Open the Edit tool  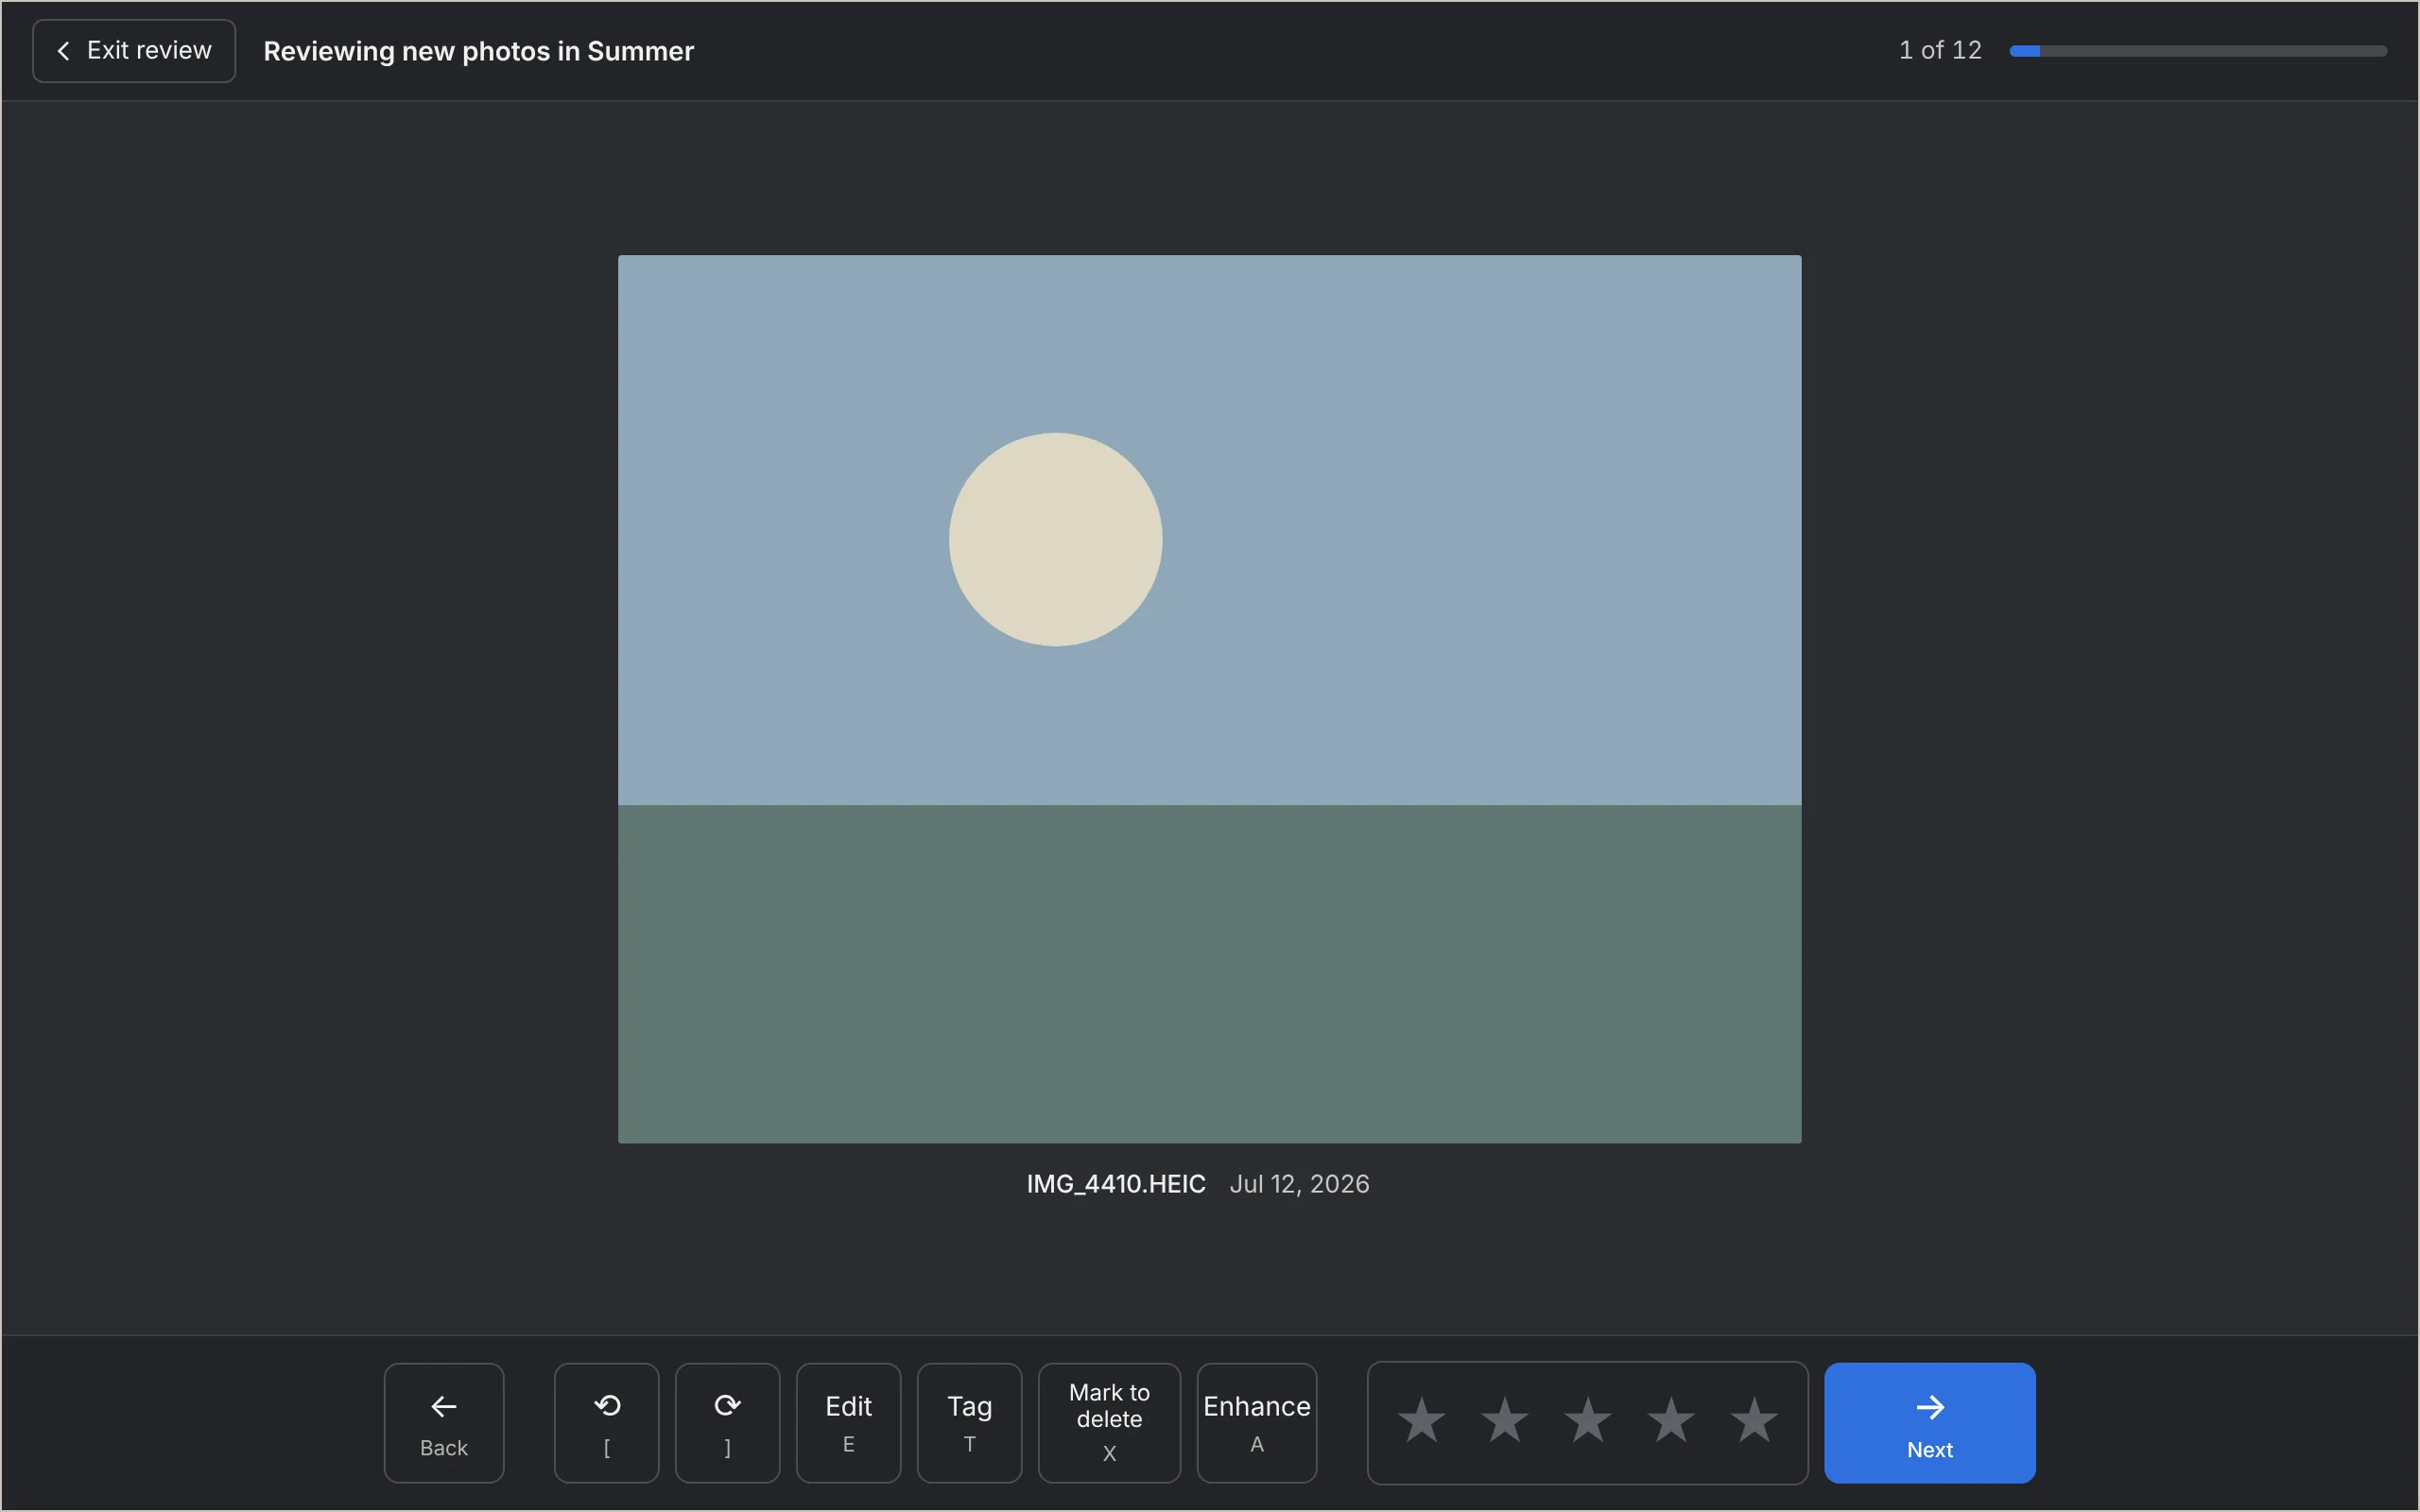tap(849, 1423)
